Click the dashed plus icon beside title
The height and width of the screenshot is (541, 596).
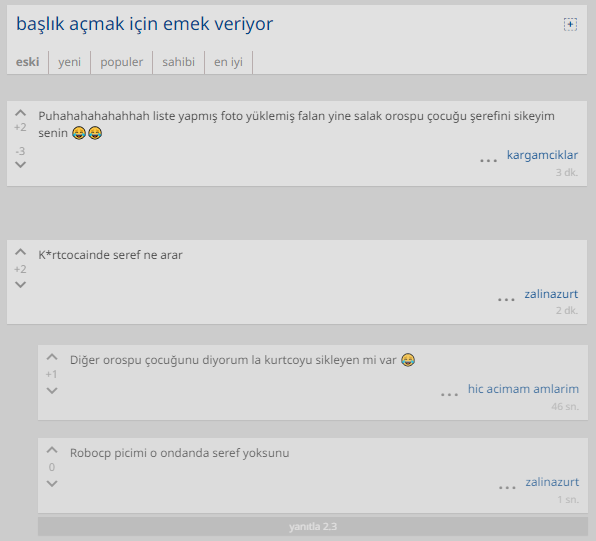click(570, 24)
